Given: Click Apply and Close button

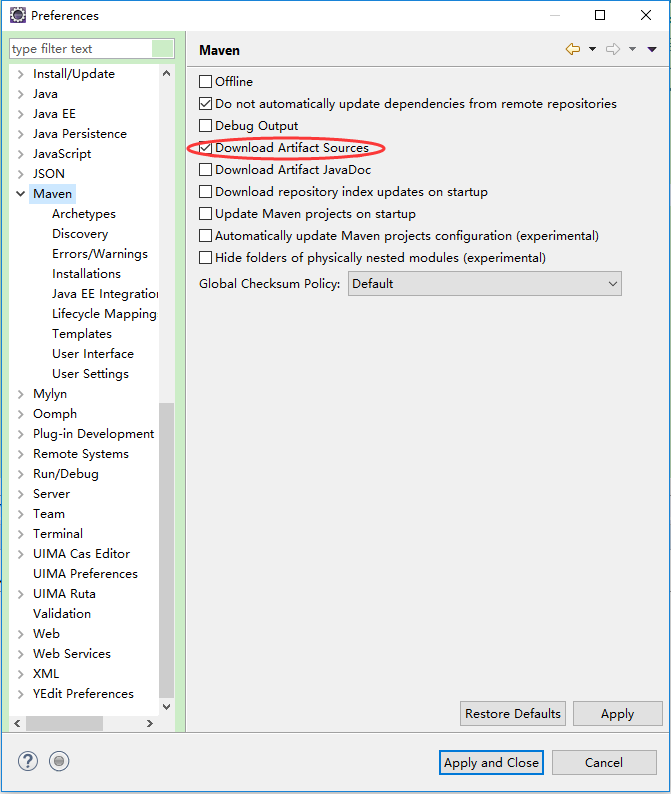Looking at the screenshot, I should [x=491, y=763].
